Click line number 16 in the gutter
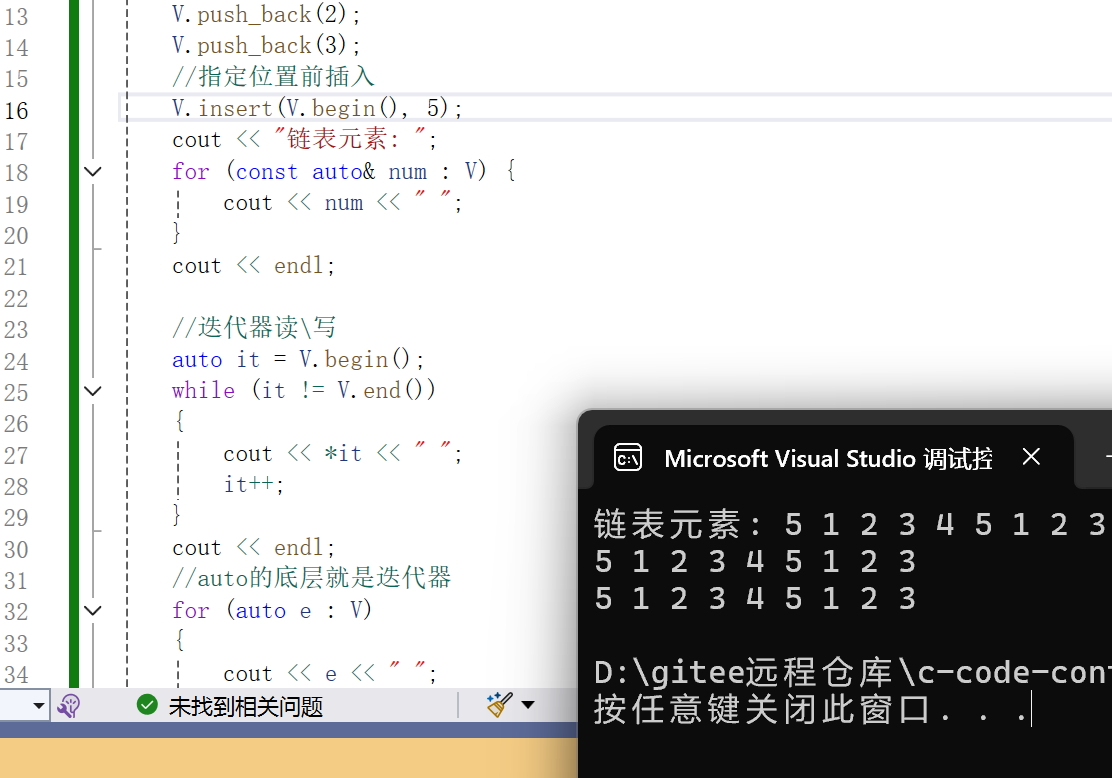 (x=16, y=111)
